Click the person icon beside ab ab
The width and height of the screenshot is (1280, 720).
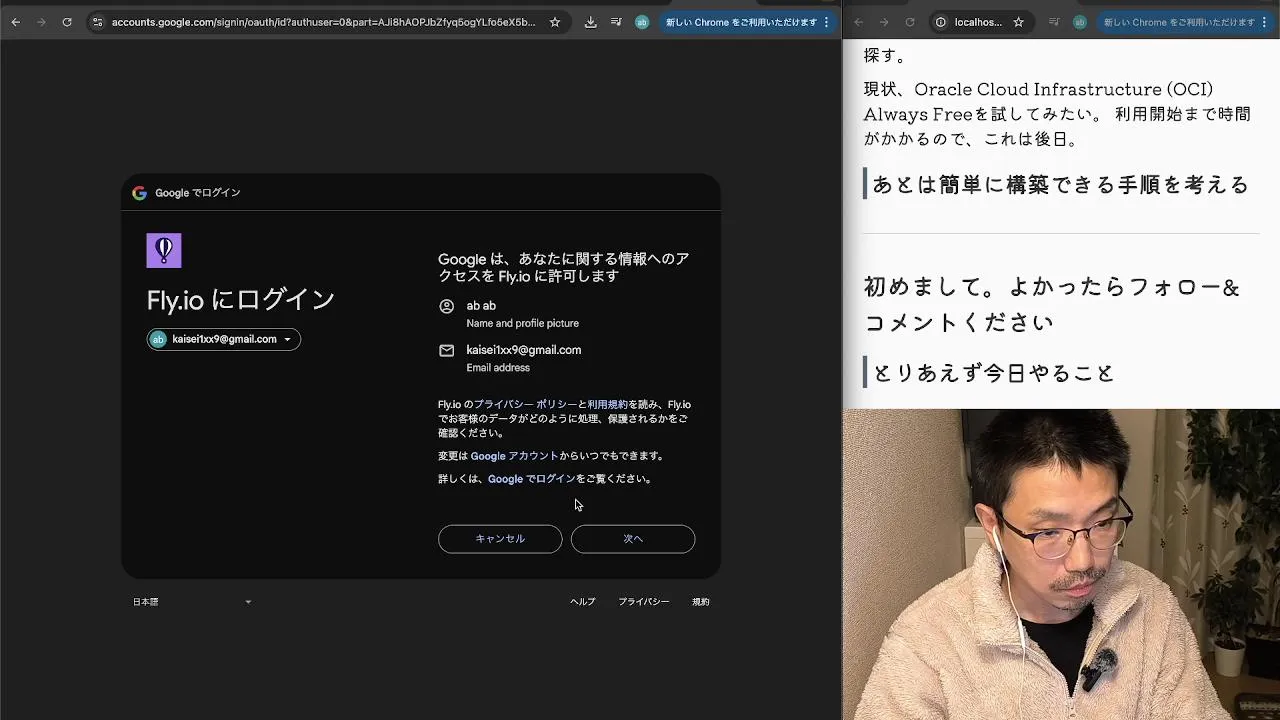447,307
